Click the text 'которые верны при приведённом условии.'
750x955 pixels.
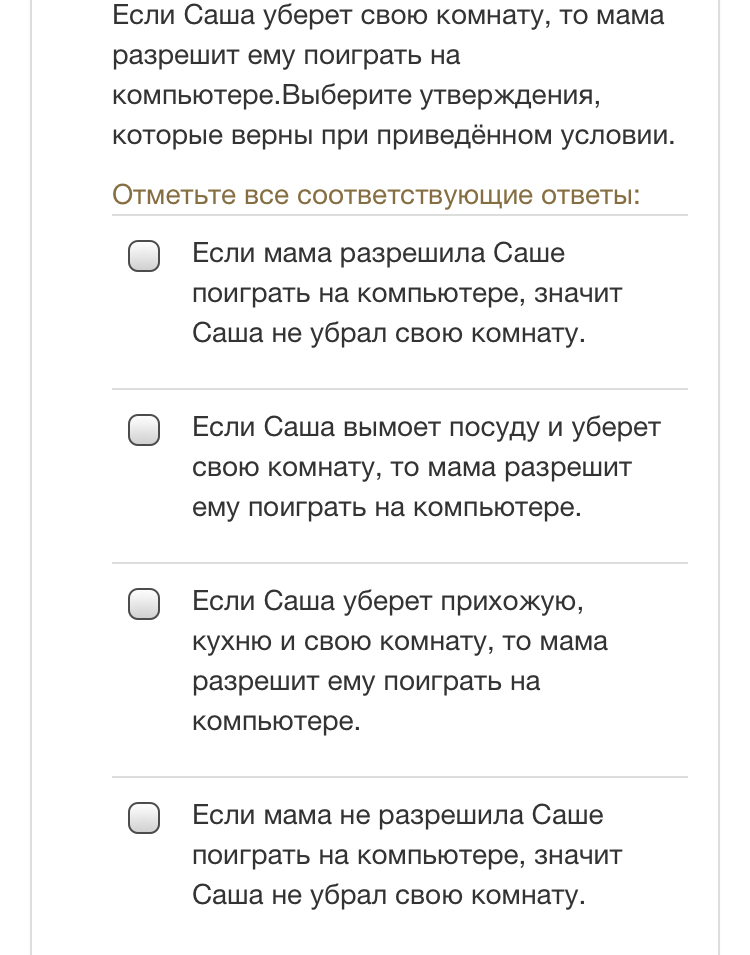pyautogui.click(x=394, y=135)
